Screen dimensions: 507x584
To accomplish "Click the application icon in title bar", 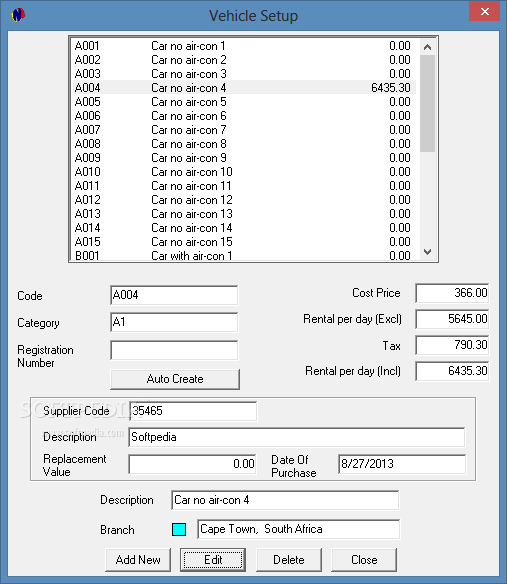I will 18,15.
